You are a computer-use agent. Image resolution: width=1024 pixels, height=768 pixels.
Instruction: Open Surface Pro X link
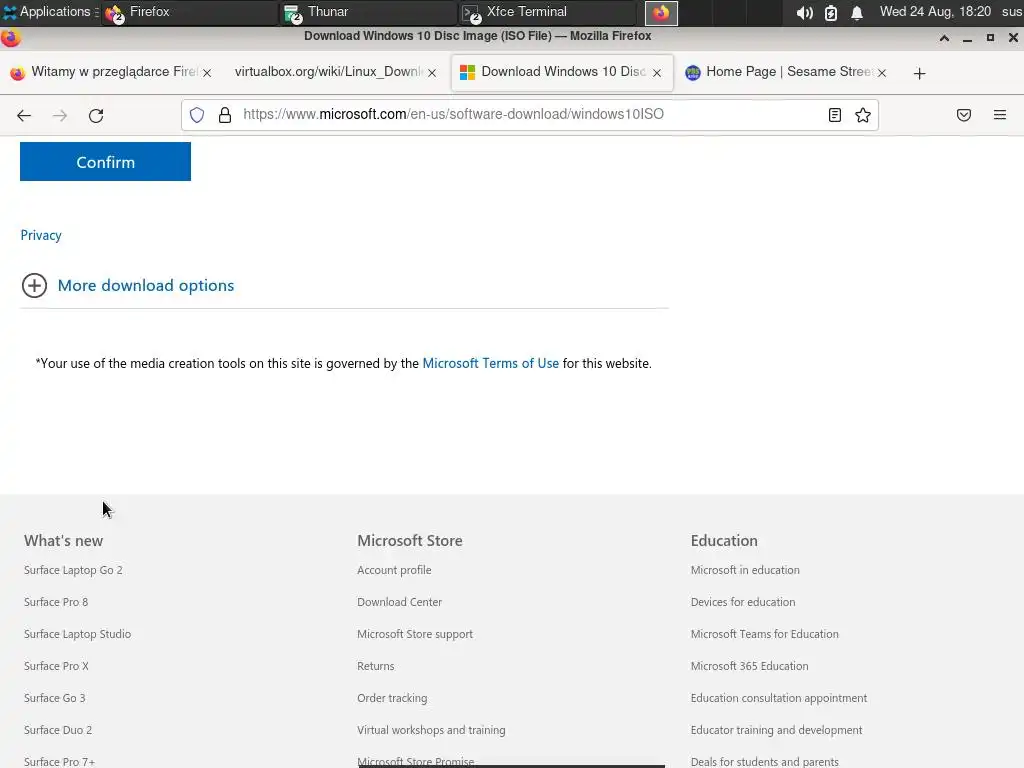56,666
